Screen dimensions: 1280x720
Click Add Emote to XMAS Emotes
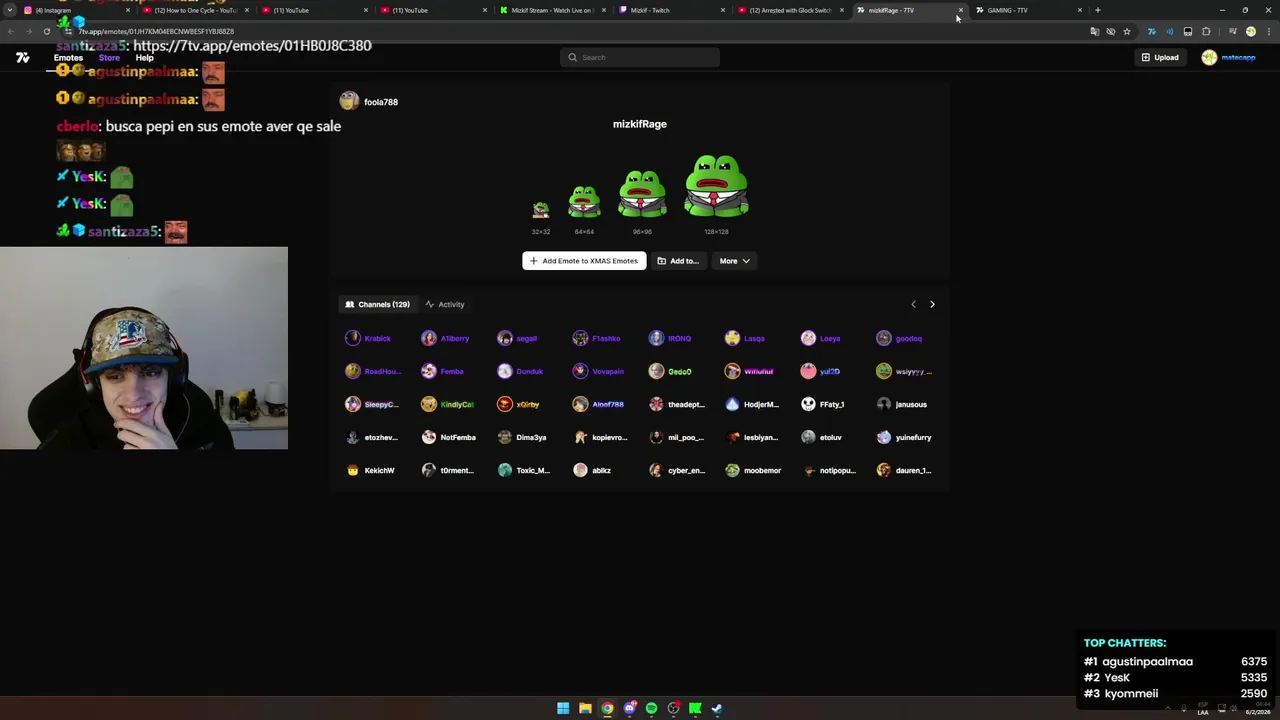[x=584, y=261]
